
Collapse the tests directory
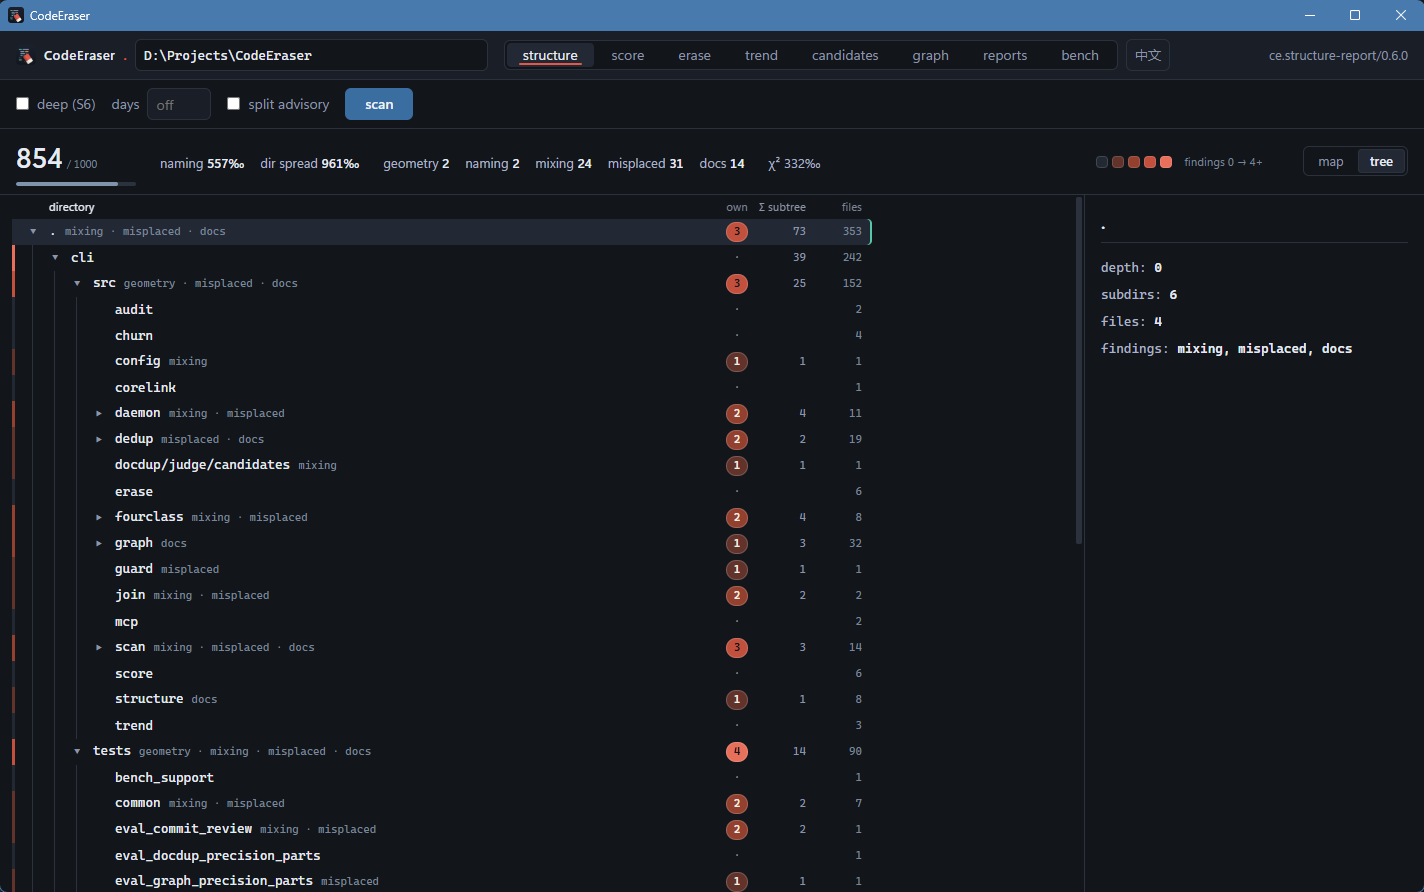[x=77, y=751]
